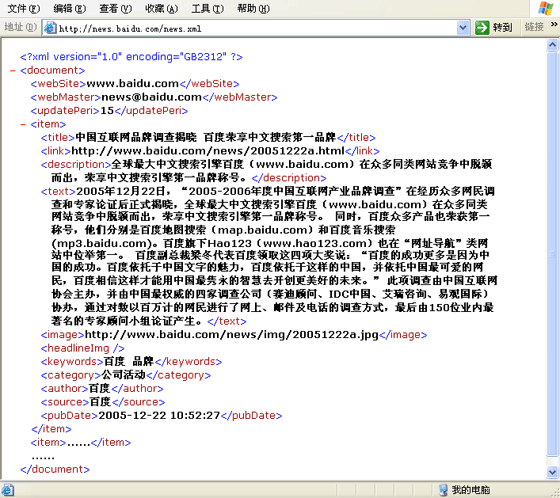Viewport: 560px width, 498px height.
Task: Click the green 转到 go arrow icon
Action: (482, 28)
